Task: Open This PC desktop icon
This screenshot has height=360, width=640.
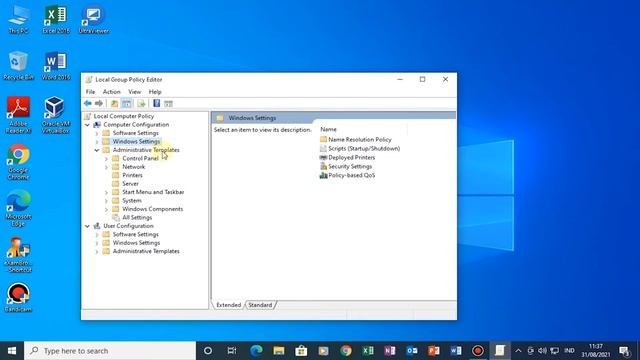Action: (18, 20)
